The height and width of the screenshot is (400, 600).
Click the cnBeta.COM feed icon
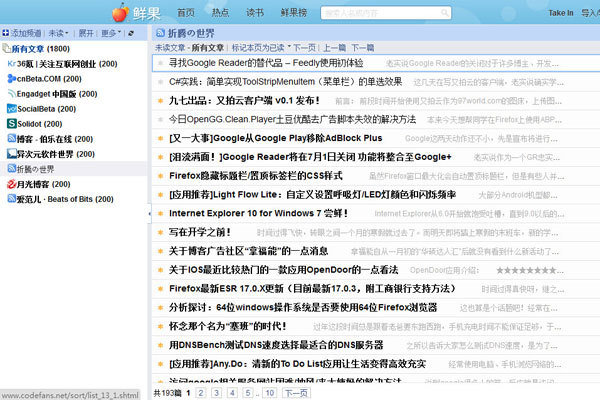(x=11, y=78)
